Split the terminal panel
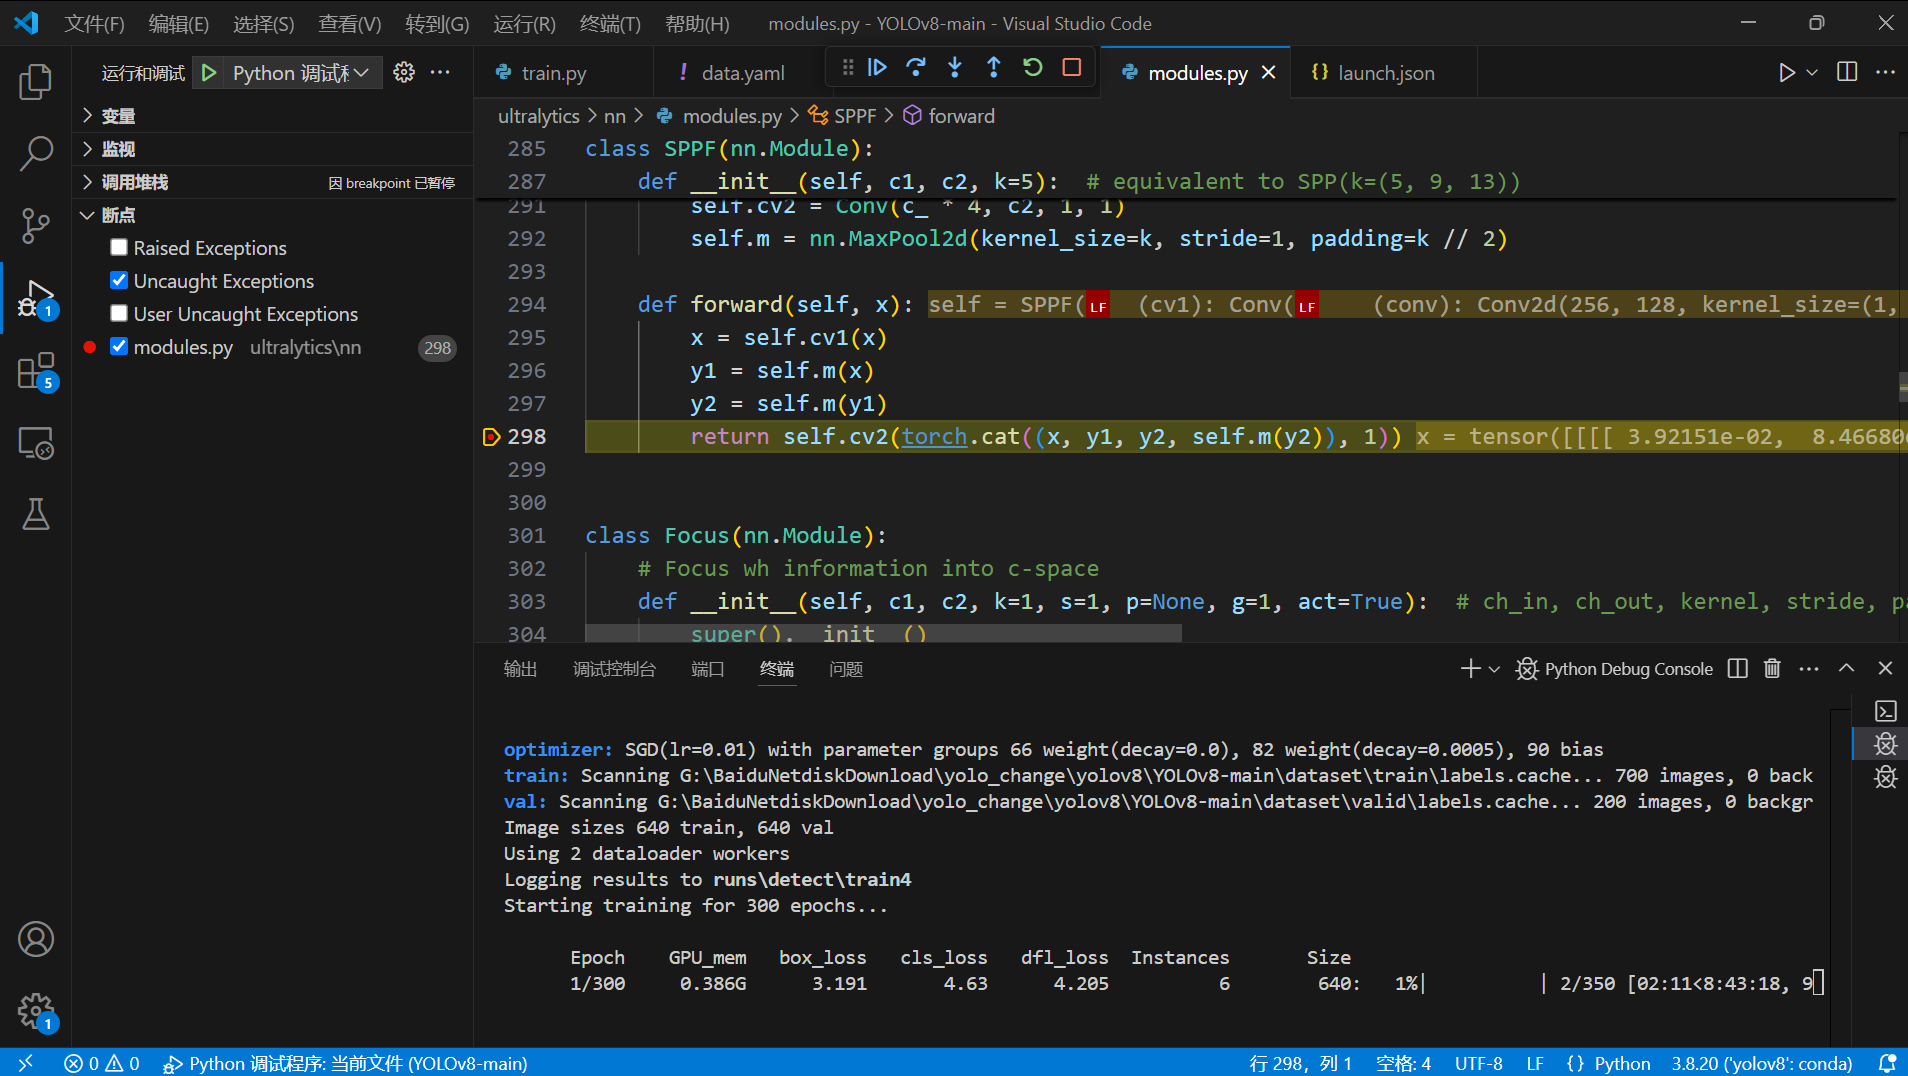 click(x=1738, y=668)
